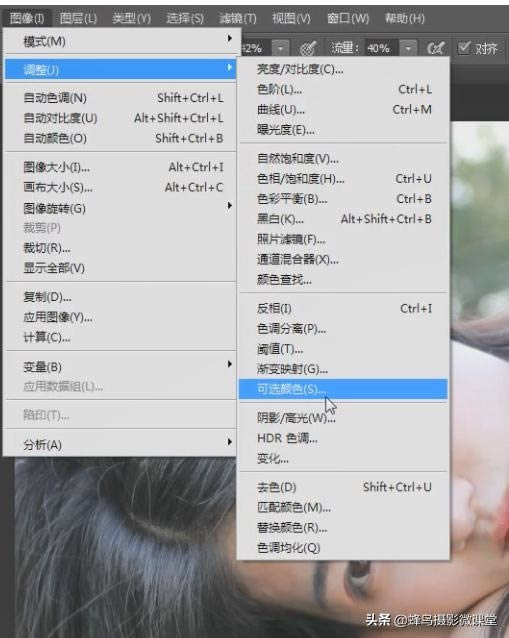Screen dimensions: 509x638
Task: Expand the 图像旋转(G) submenu
Action: pos(120,208)
